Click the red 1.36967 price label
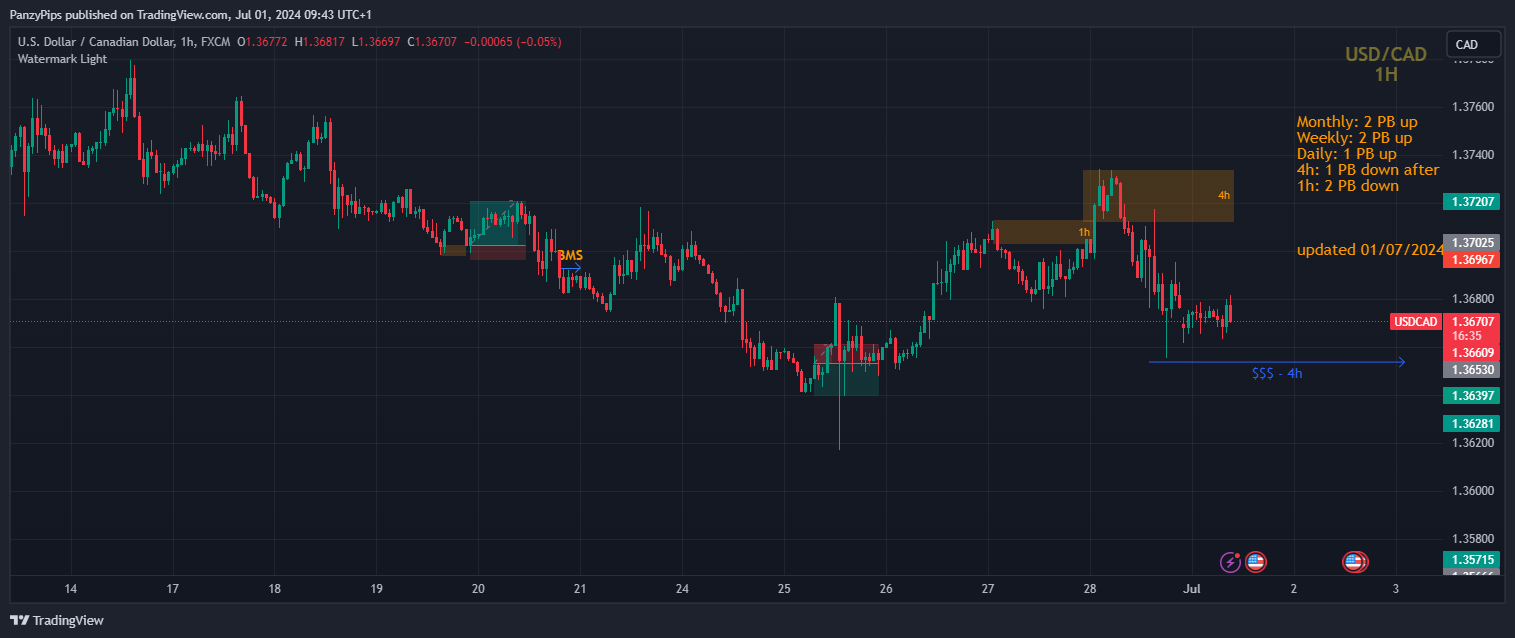 1472,259
